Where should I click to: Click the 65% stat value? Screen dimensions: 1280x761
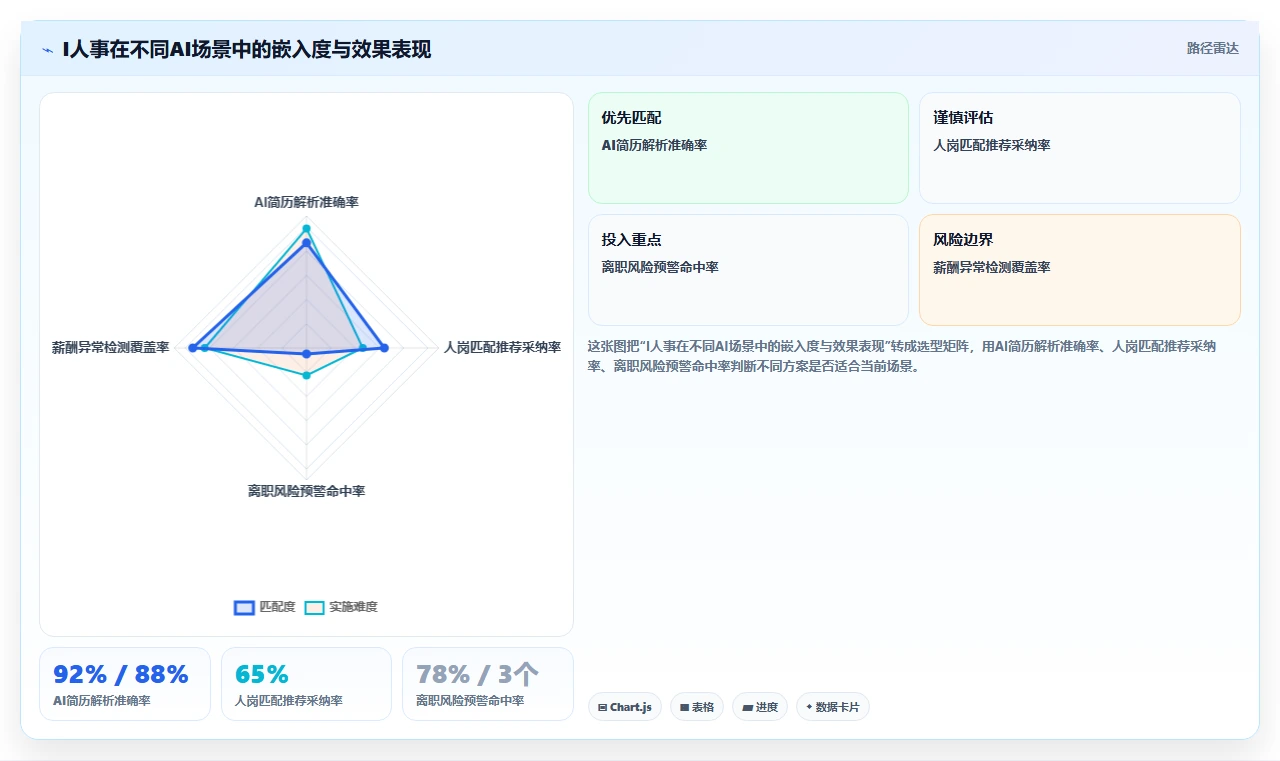point(262,674)
